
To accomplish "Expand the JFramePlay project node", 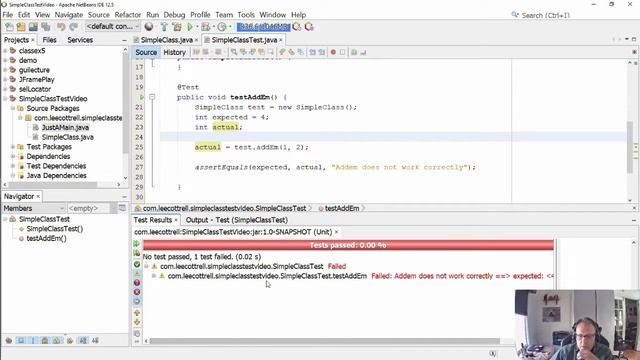I will 5,80.
